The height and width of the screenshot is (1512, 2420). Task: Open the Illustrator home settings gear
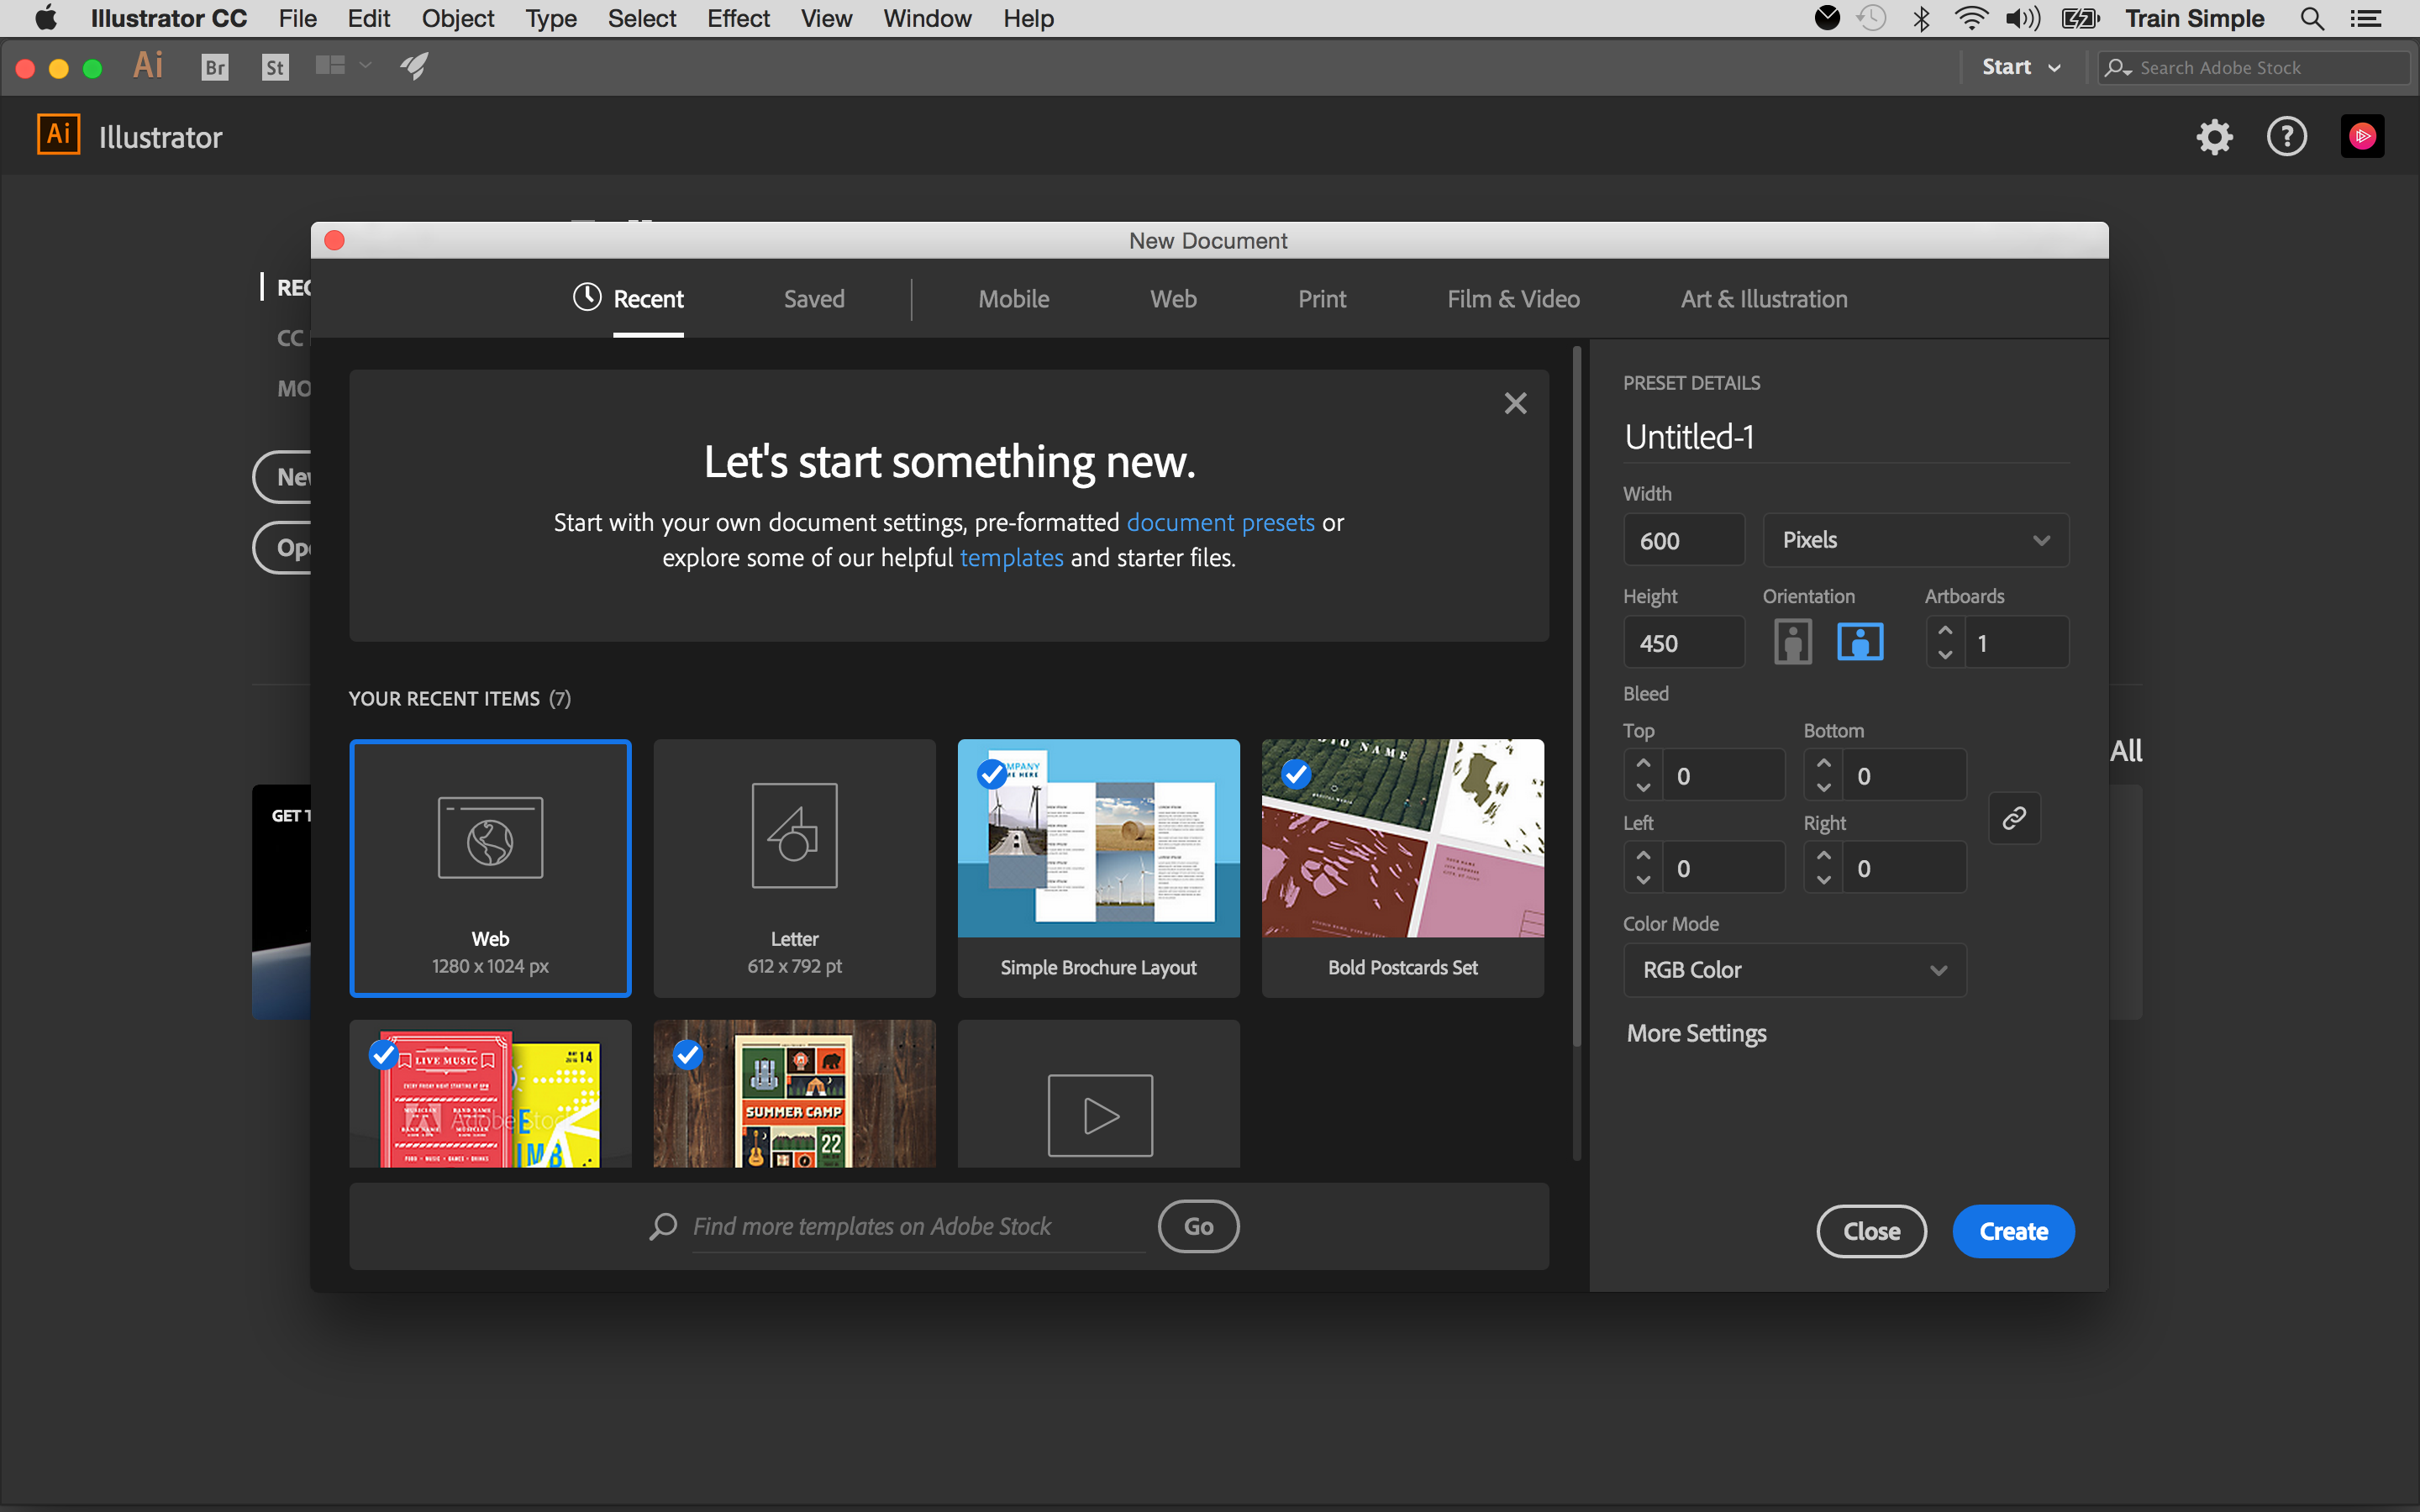[x=2213, y=136]
